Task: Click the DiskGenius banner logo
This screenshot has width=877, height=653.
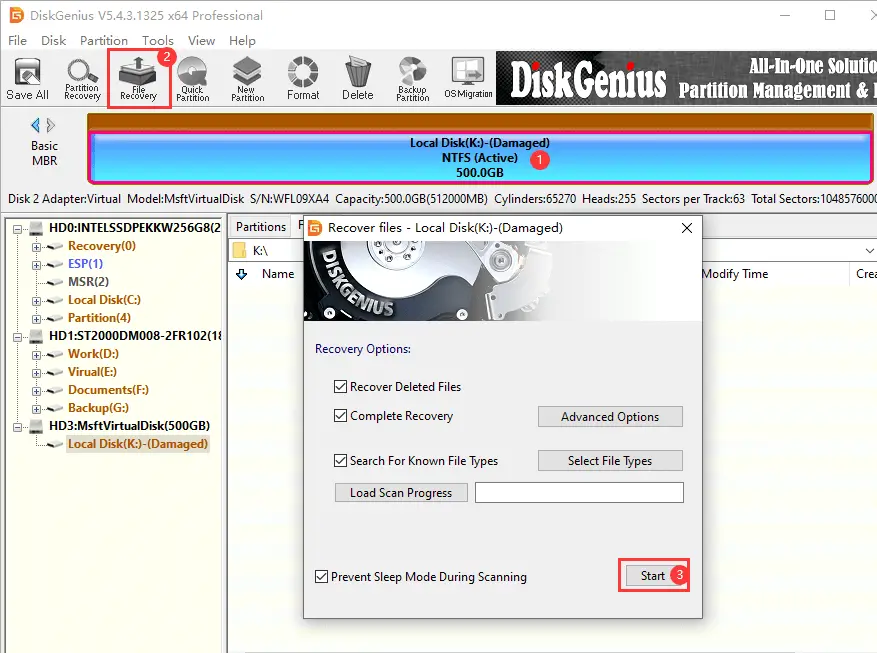Action: pyautogui.click(x=588, y=79)
